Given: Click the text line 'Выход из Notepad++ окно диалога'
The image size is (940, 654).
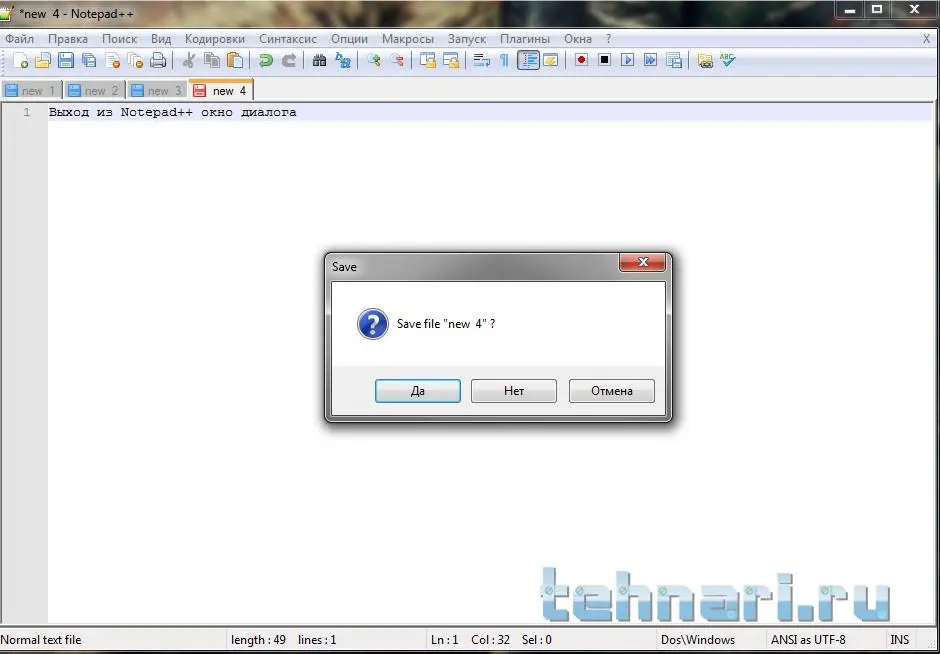Looking at the screenshot, I should point(173,112).
